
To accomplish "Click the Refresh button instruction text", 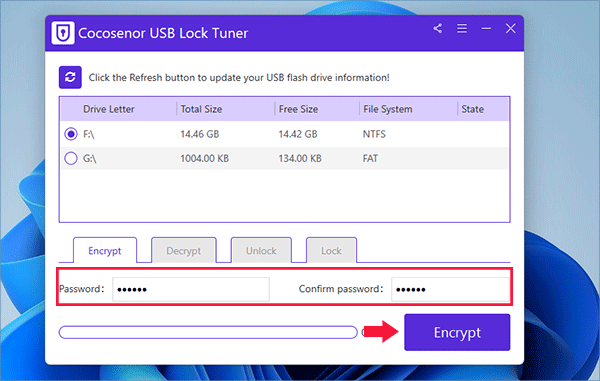I will click(239, 78).
